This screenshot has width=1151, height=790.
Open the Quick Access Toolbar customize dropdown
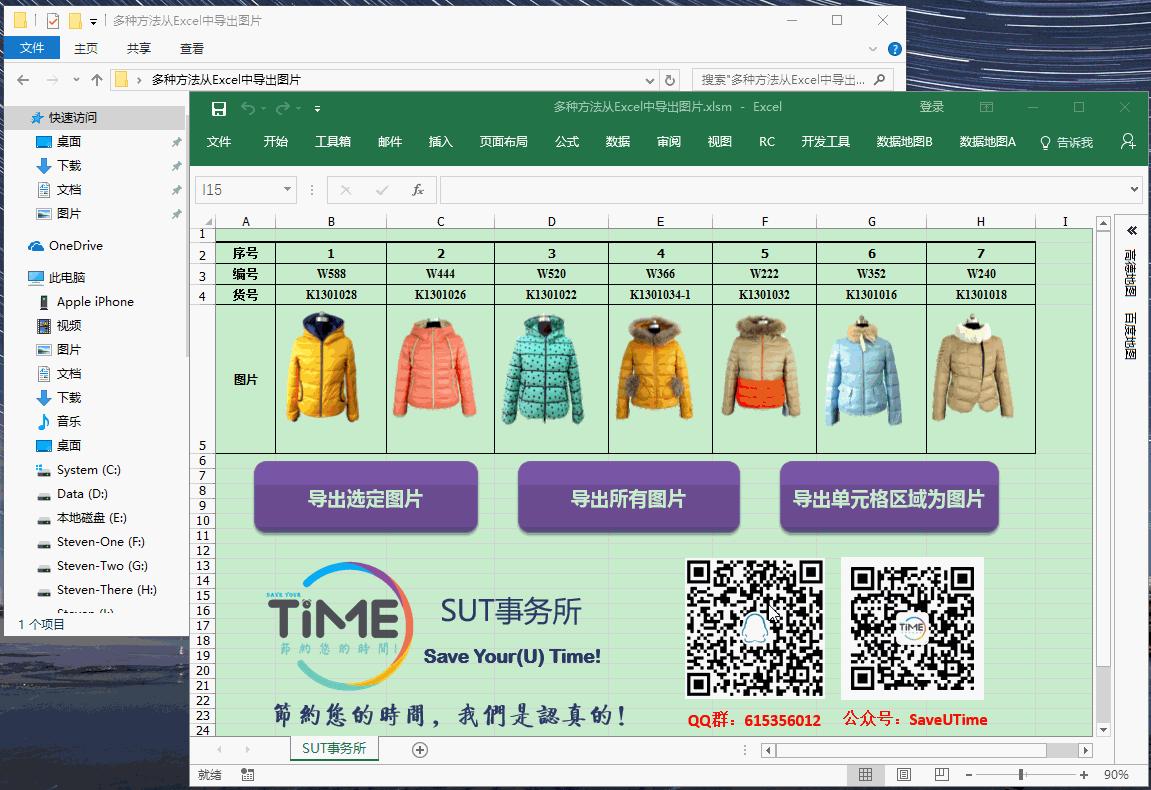[x=317, y=109]
